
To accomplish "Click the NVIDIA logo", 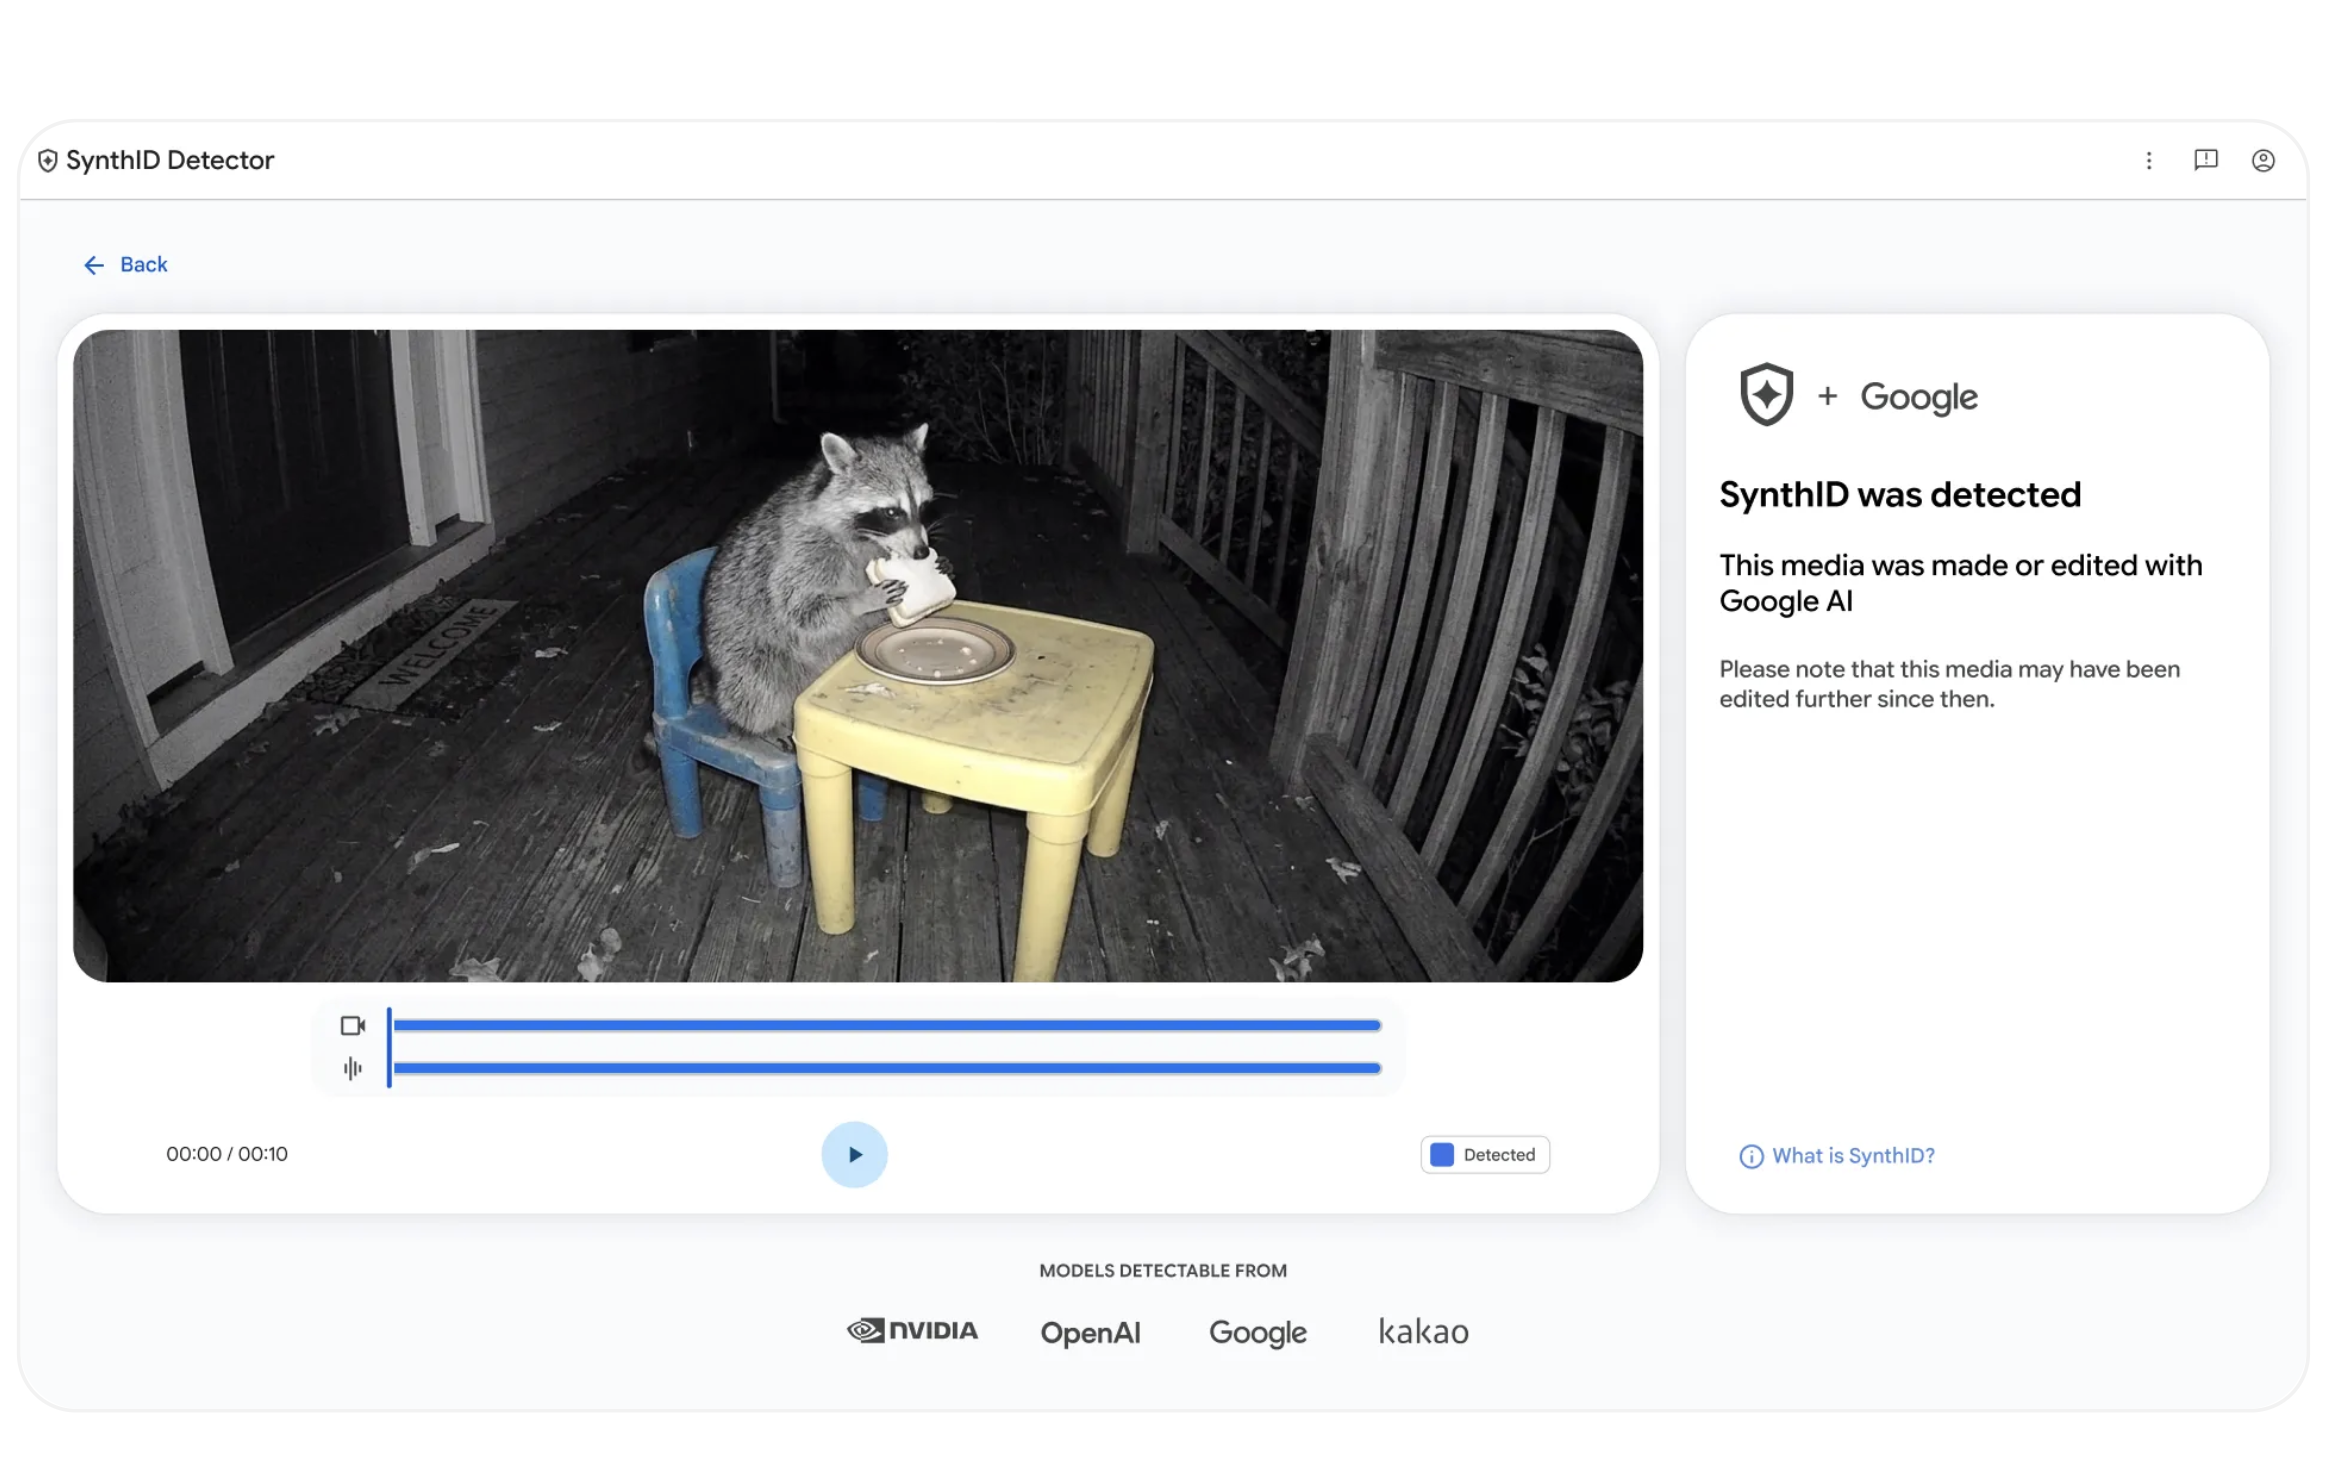I will coord(912,1330).
